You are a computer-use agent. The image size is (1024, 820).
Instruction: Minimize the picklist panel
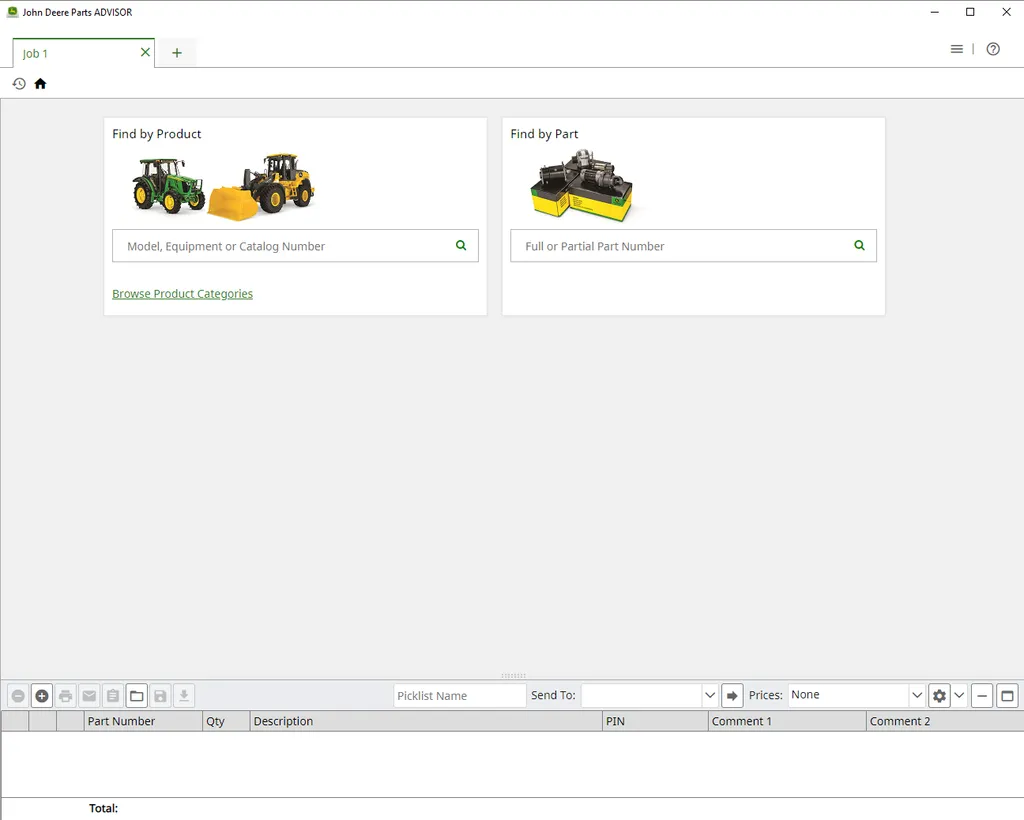coord(982,696)
